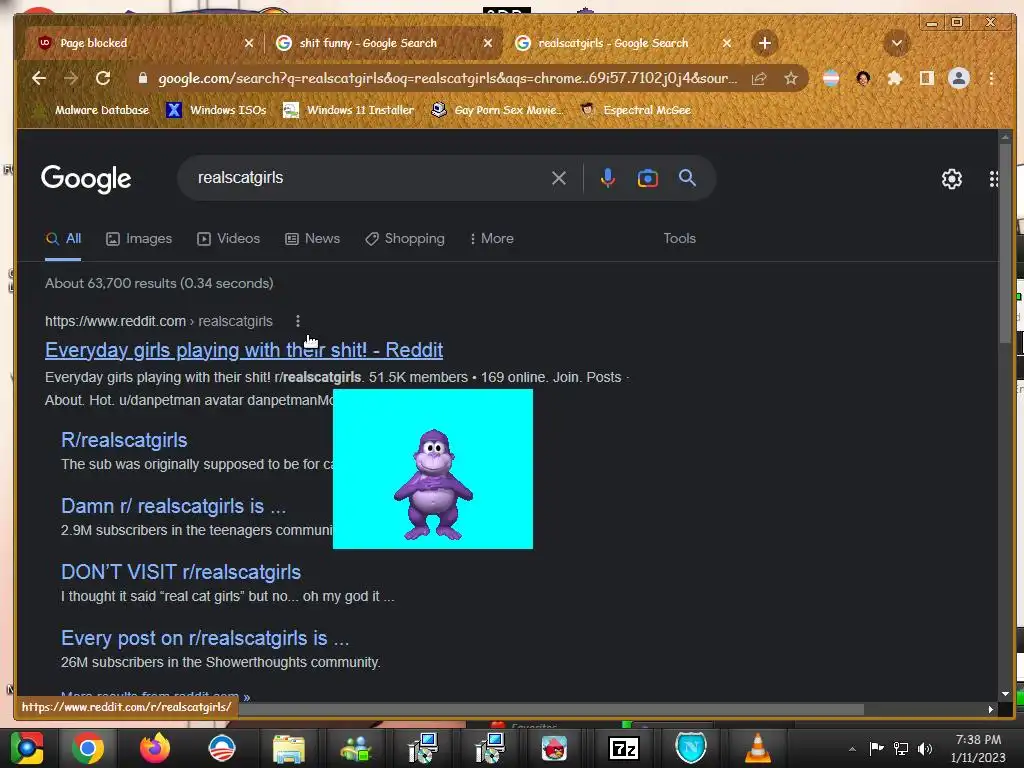Click the horizontal scrollbar at bottom
Image resolution: width=1024 pixels, height=768 pixels.
pos(552,709)
